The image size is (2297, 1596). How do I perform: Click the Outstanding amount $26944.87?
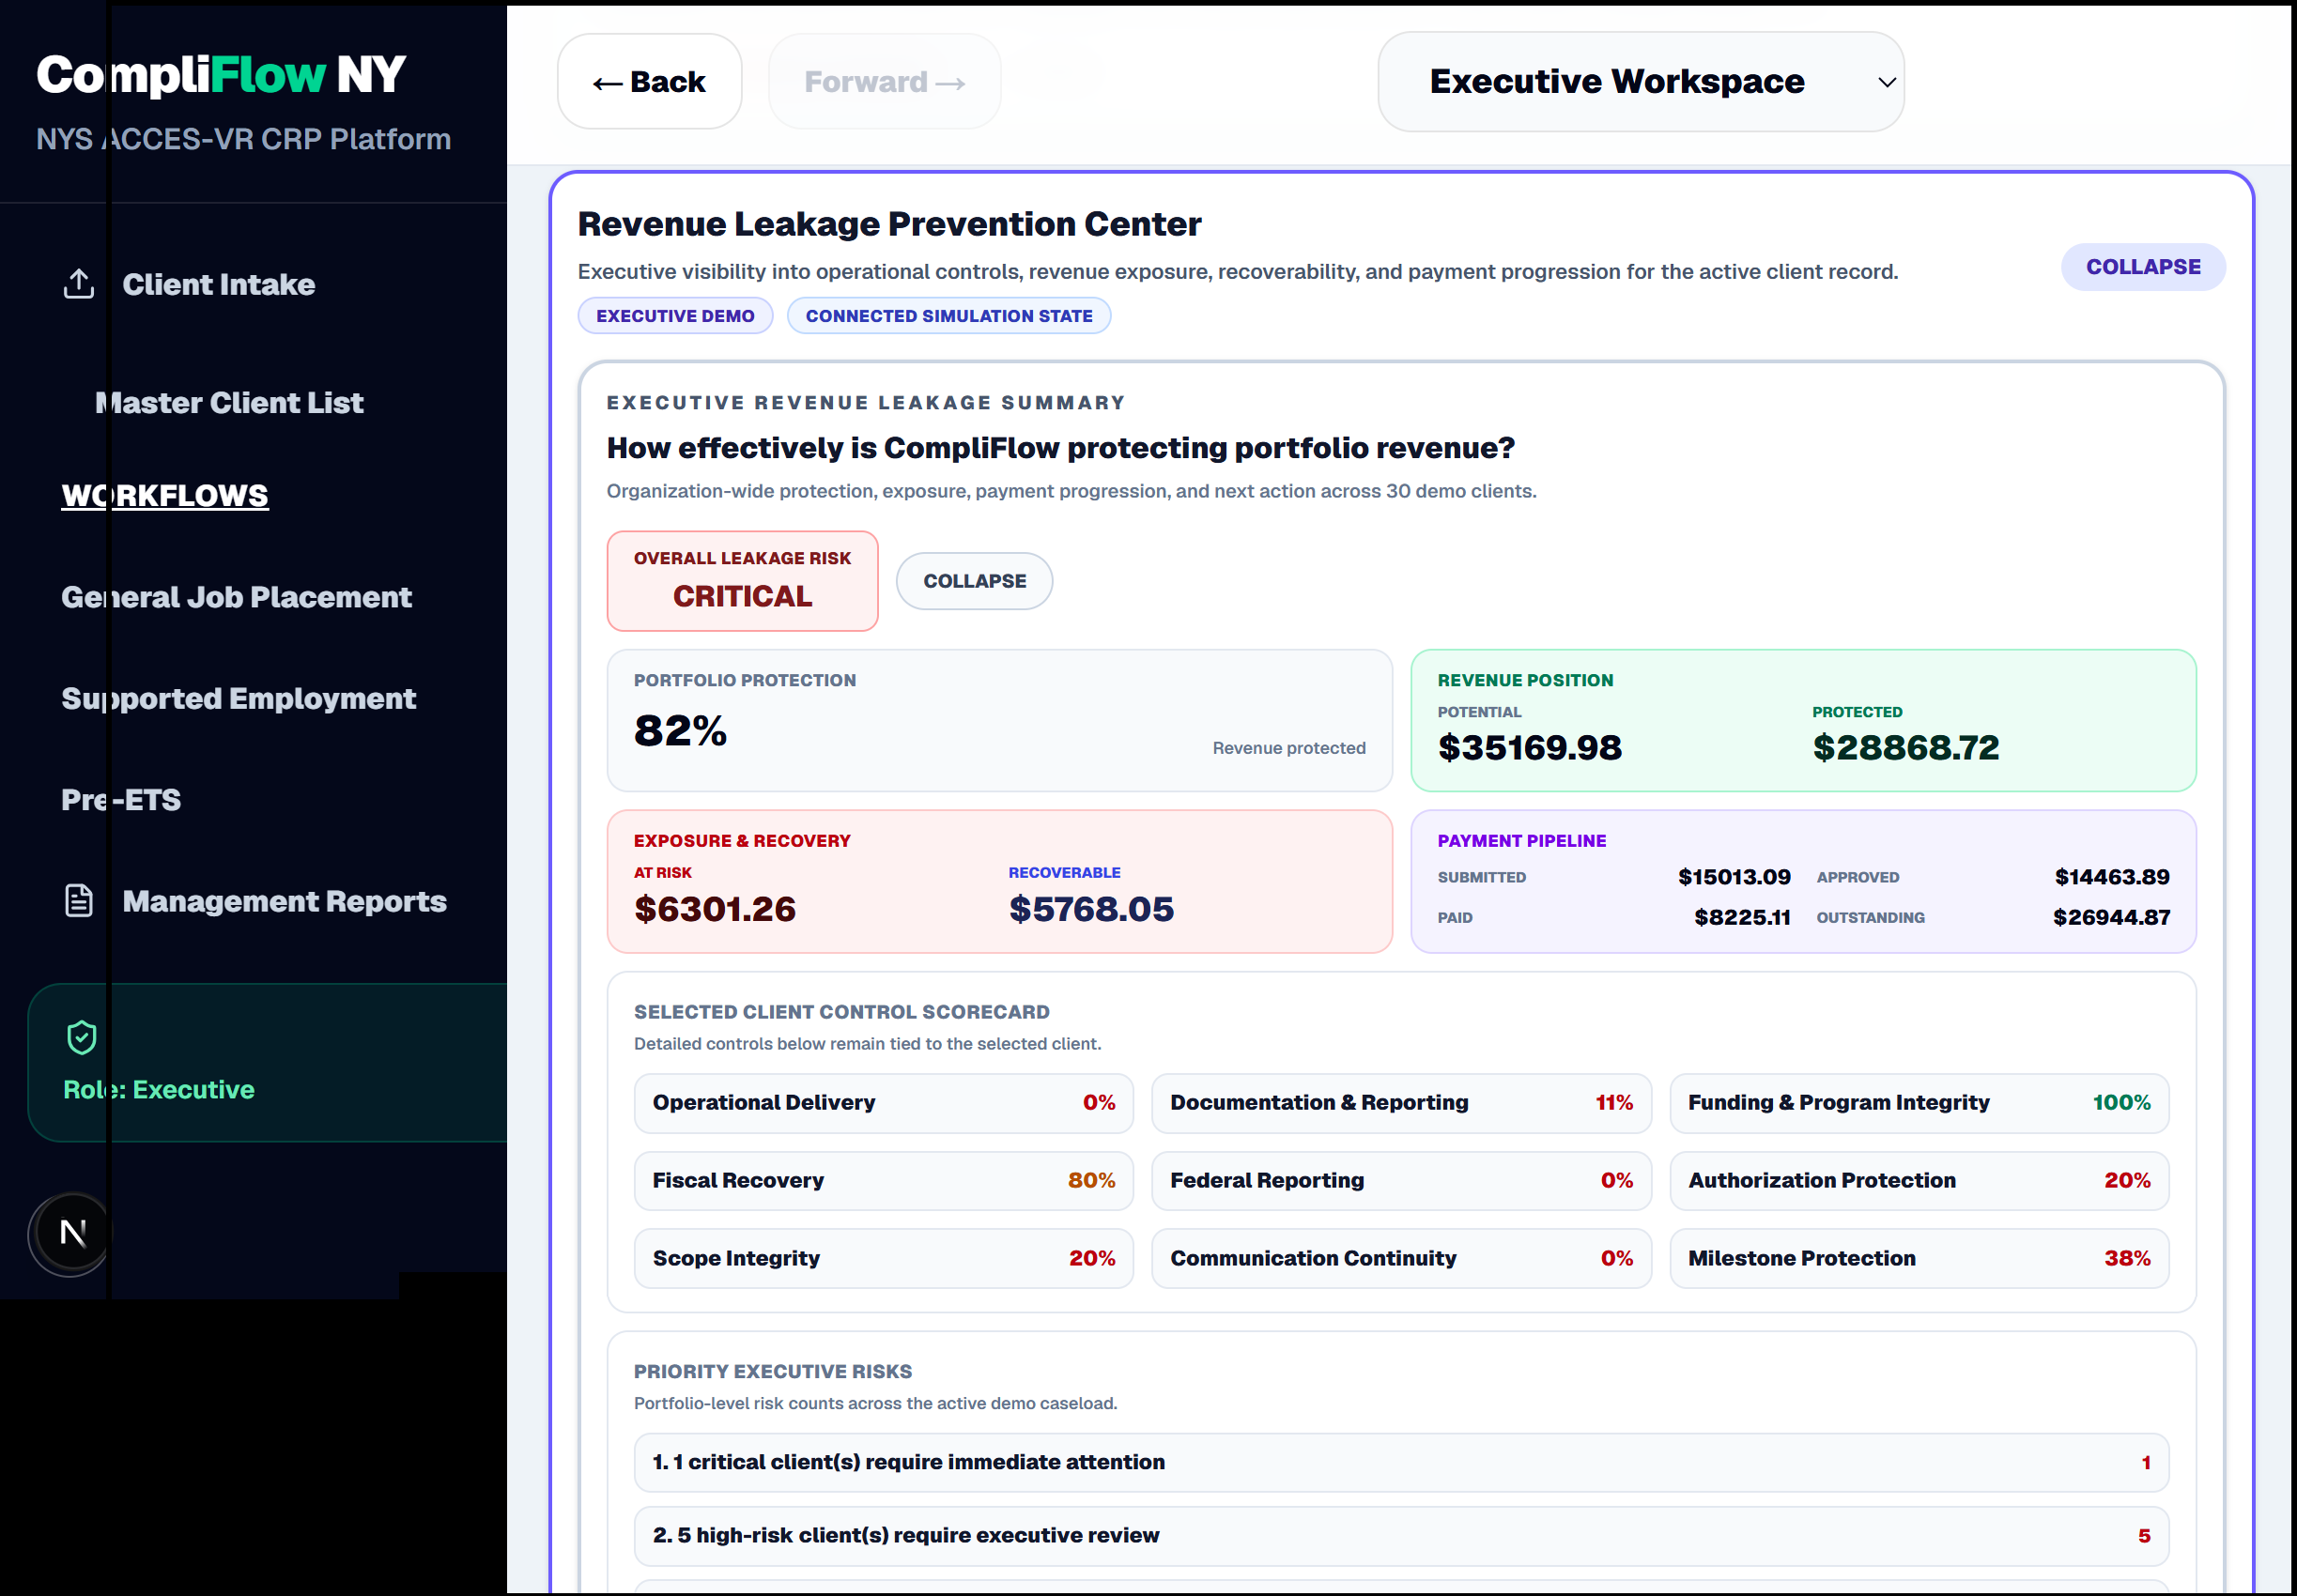click(2111, 917)
